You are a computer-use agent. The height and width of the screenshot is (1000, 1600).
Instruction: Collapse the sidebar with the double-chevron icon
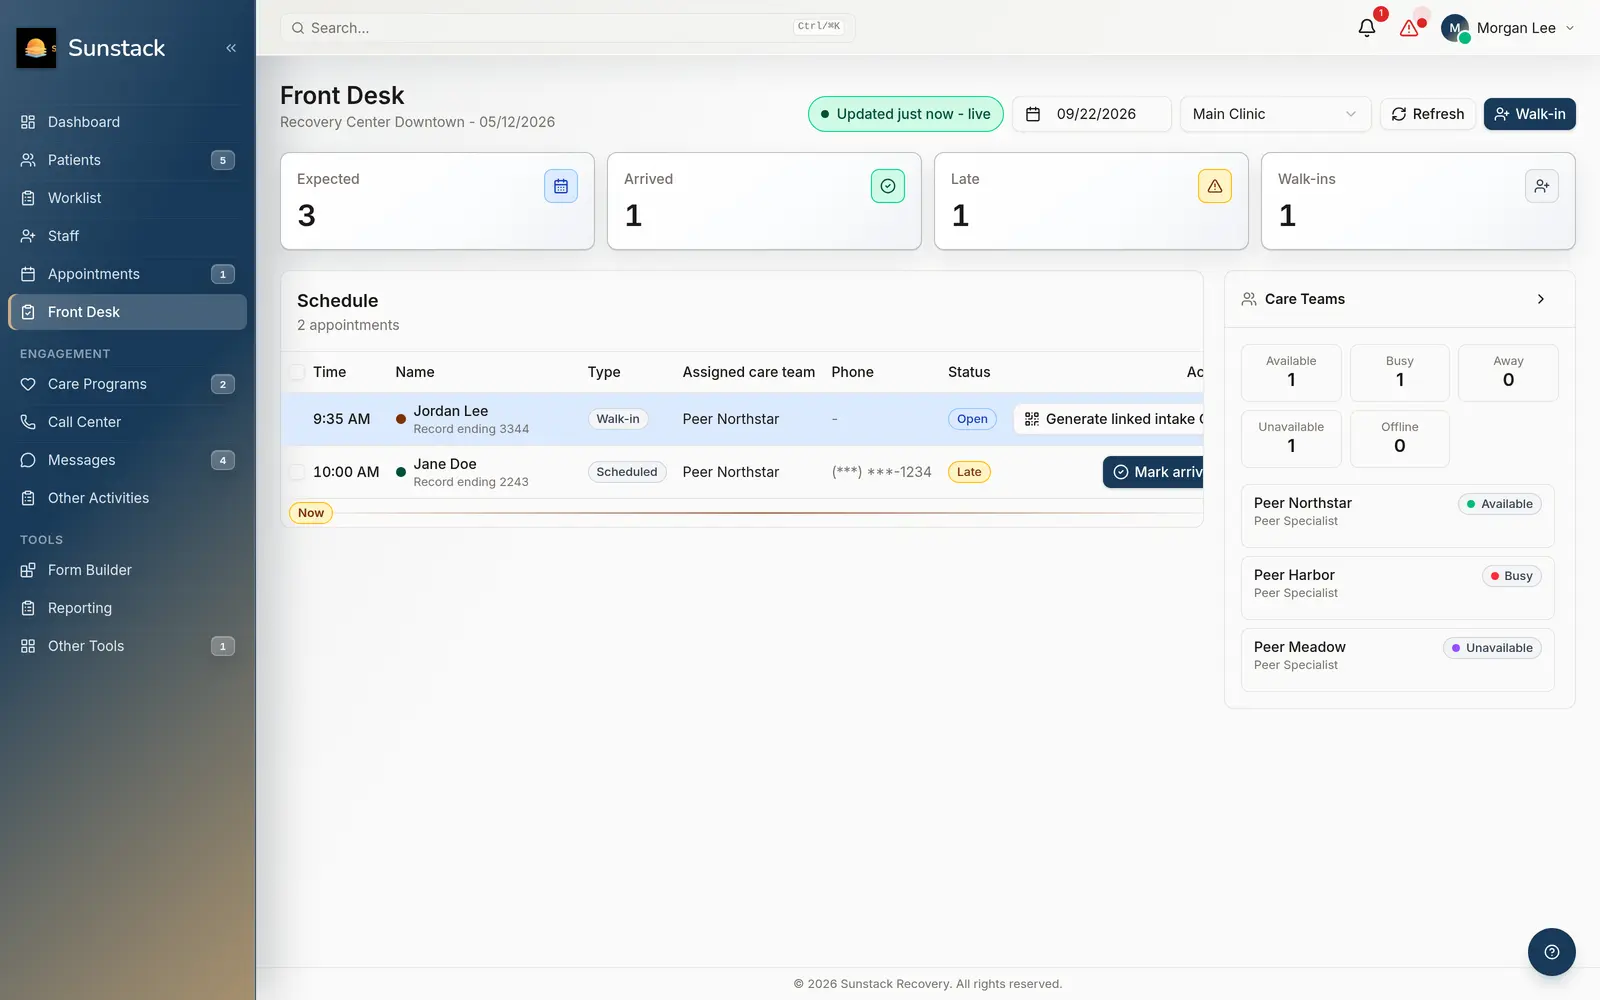(231, 48)
